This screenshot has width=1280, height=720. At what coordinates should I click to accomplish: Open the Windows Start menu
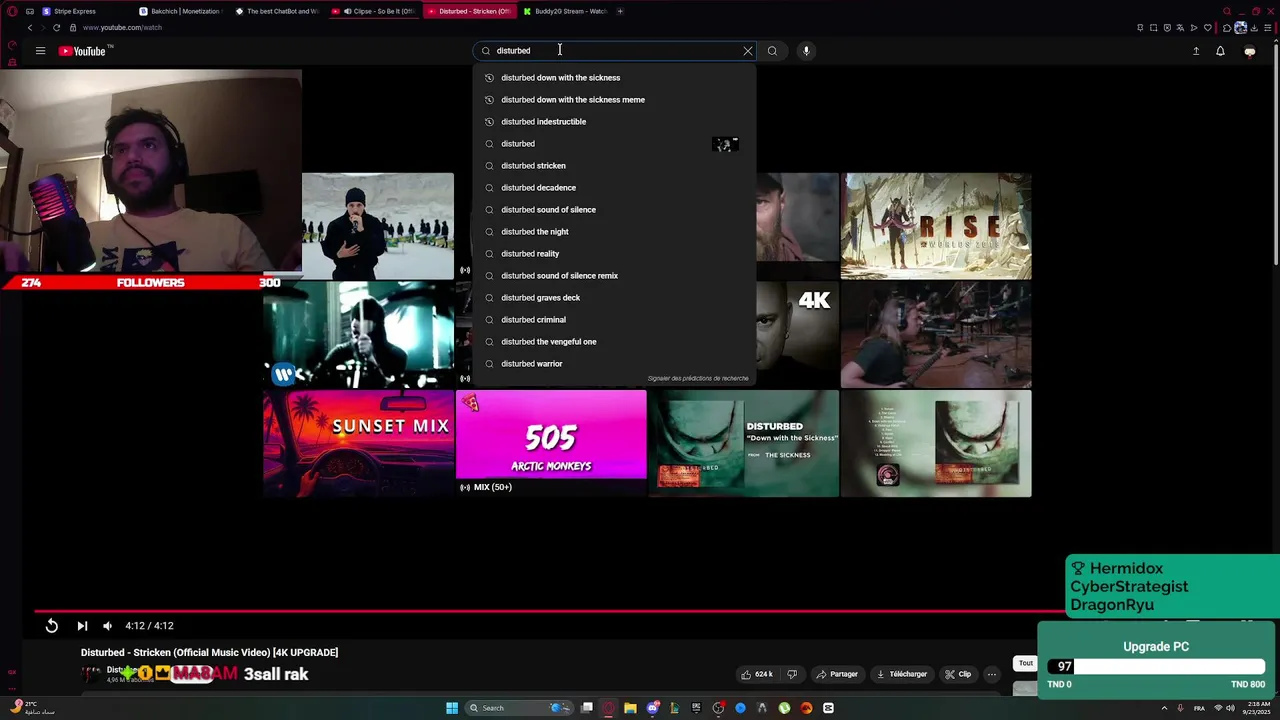pos(452,708)
